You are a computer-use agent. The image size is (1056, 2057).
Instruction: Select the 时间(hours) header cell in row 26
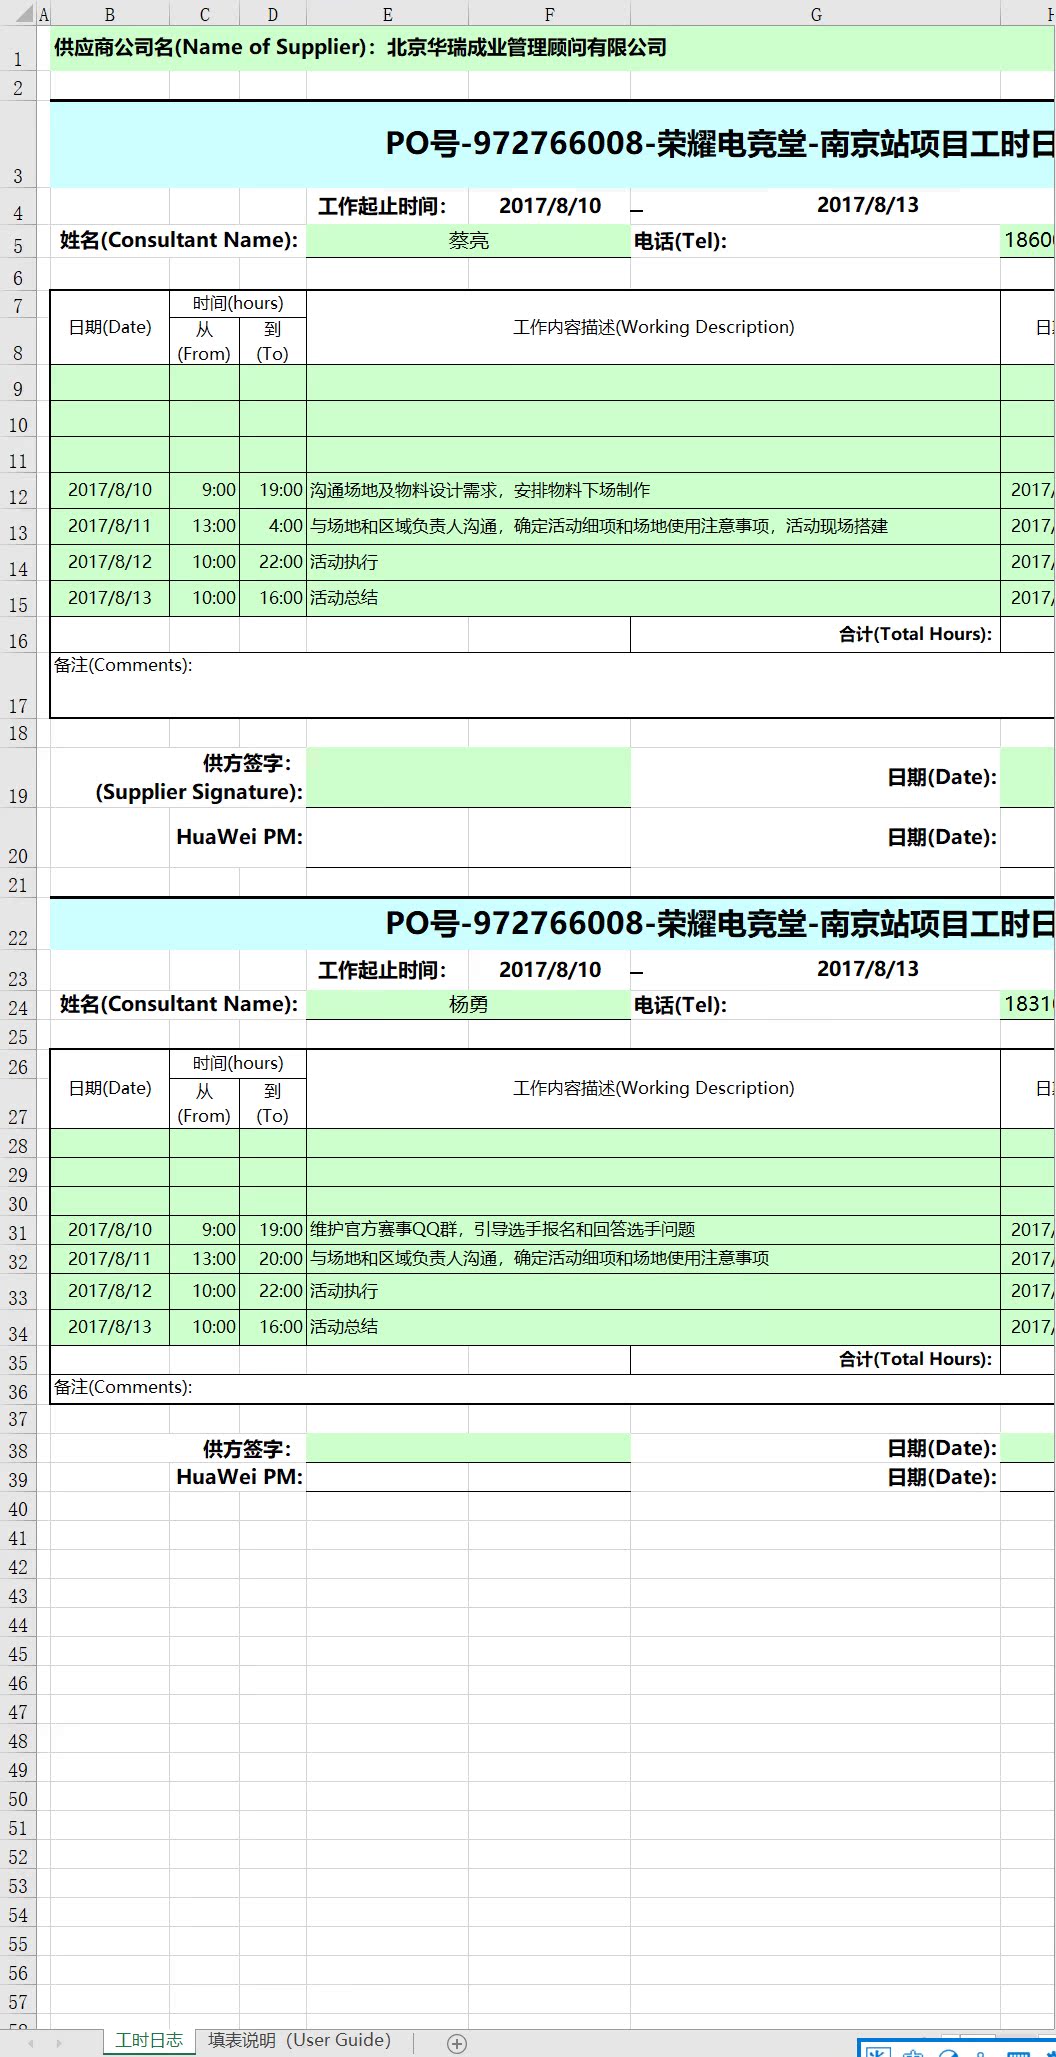238,1063
